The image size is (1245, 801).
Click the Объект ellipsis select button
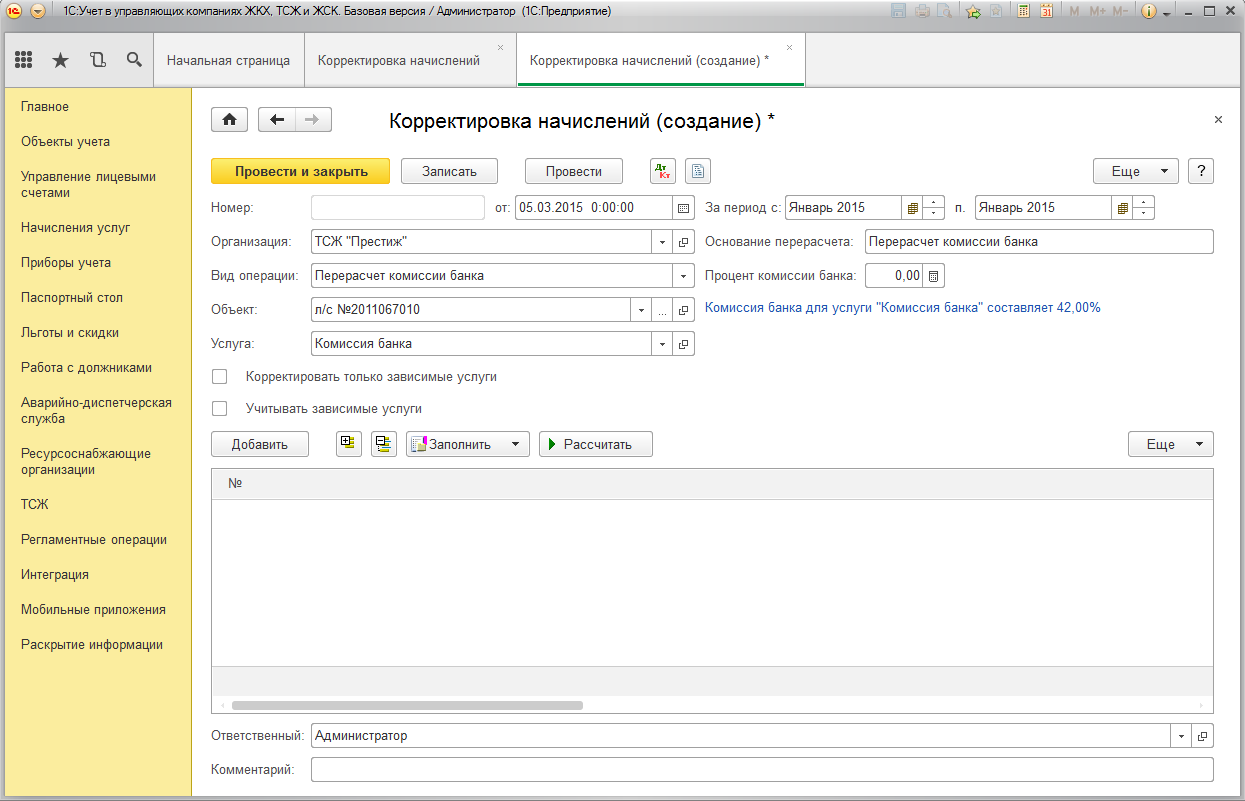tap(663, 310)
